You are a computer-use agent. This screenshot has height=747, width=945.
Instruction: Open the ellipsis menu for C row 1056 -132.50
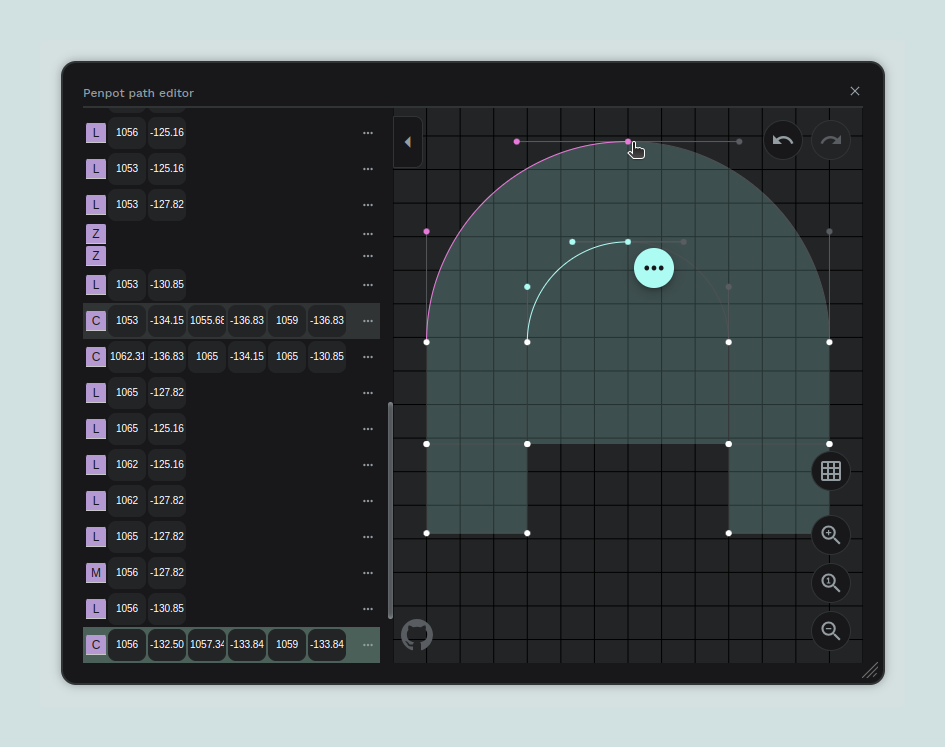368,645
